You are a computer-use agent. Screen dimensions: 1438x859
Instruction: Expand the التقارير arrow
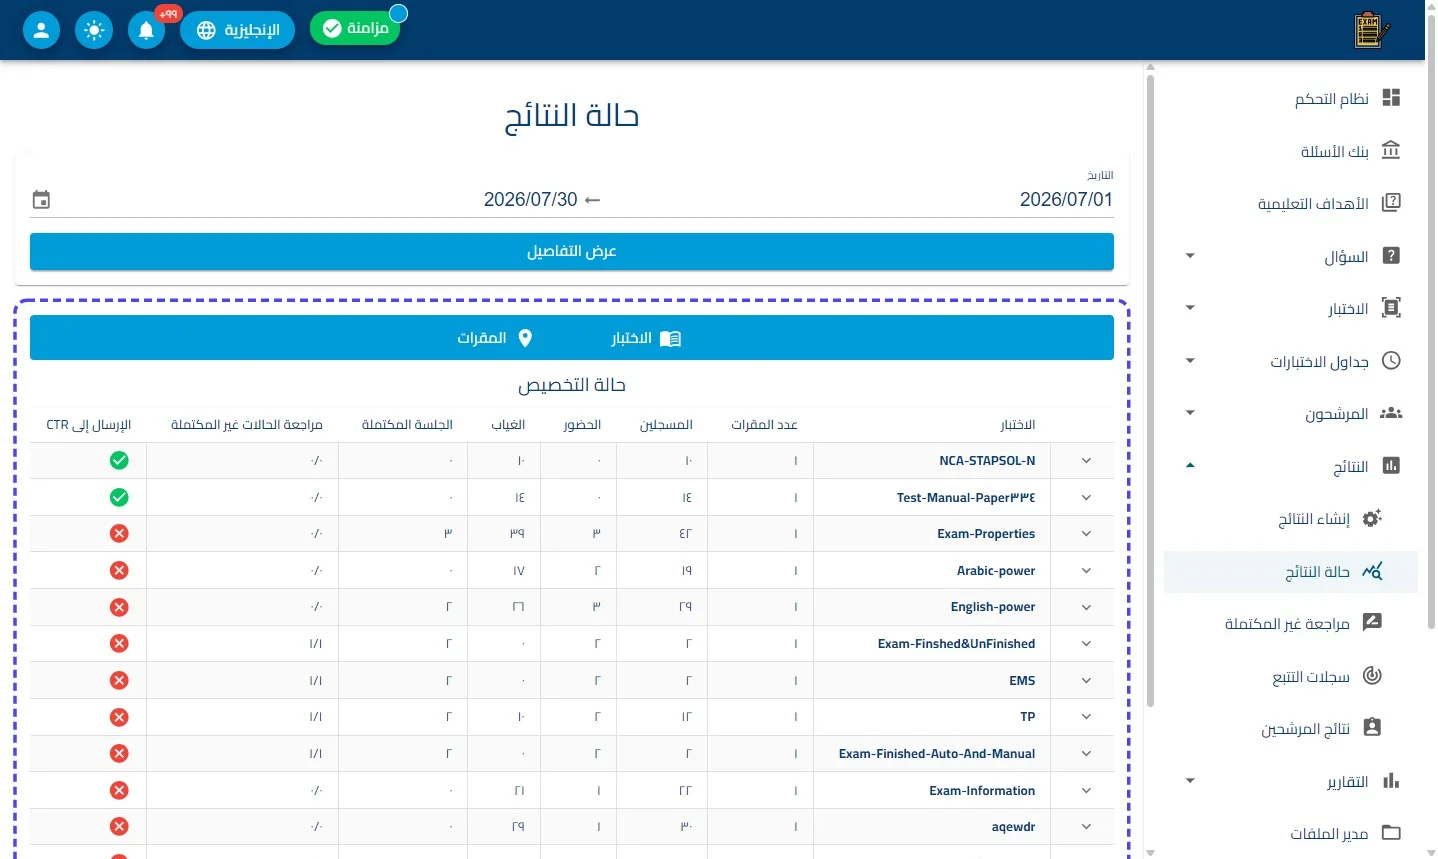pyautogui.click(x=1190, y=781)
